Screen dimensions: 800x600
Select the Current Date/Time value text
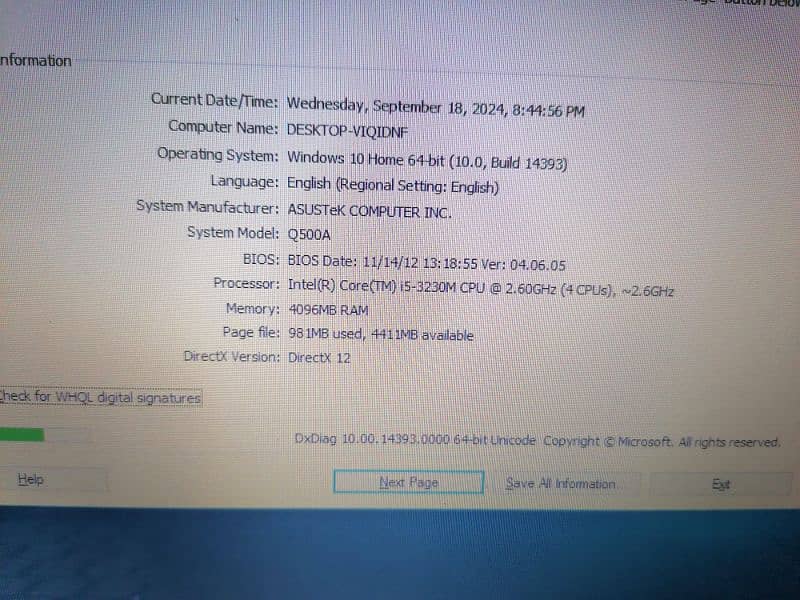click(435, 107)
